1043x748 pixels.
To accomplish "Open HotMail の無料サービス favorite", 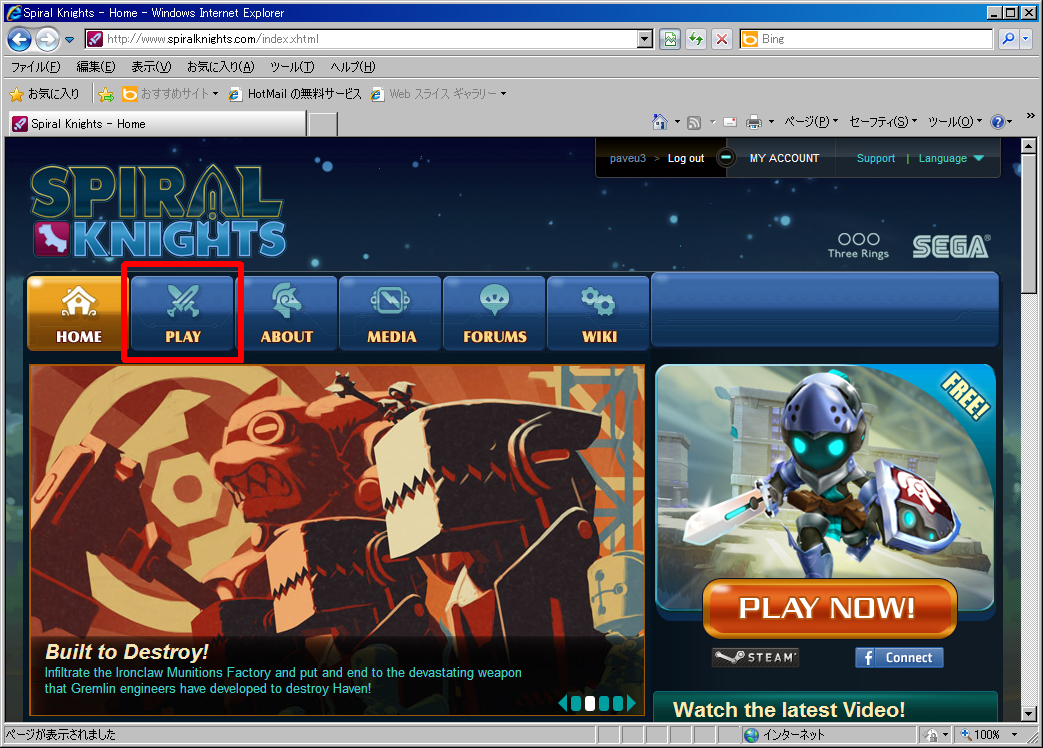I will [x=295, y=94].
